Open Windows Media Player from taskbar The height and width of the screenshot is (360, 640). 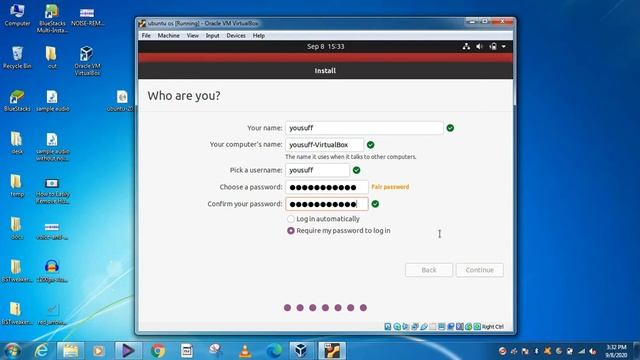click(98, 351)
